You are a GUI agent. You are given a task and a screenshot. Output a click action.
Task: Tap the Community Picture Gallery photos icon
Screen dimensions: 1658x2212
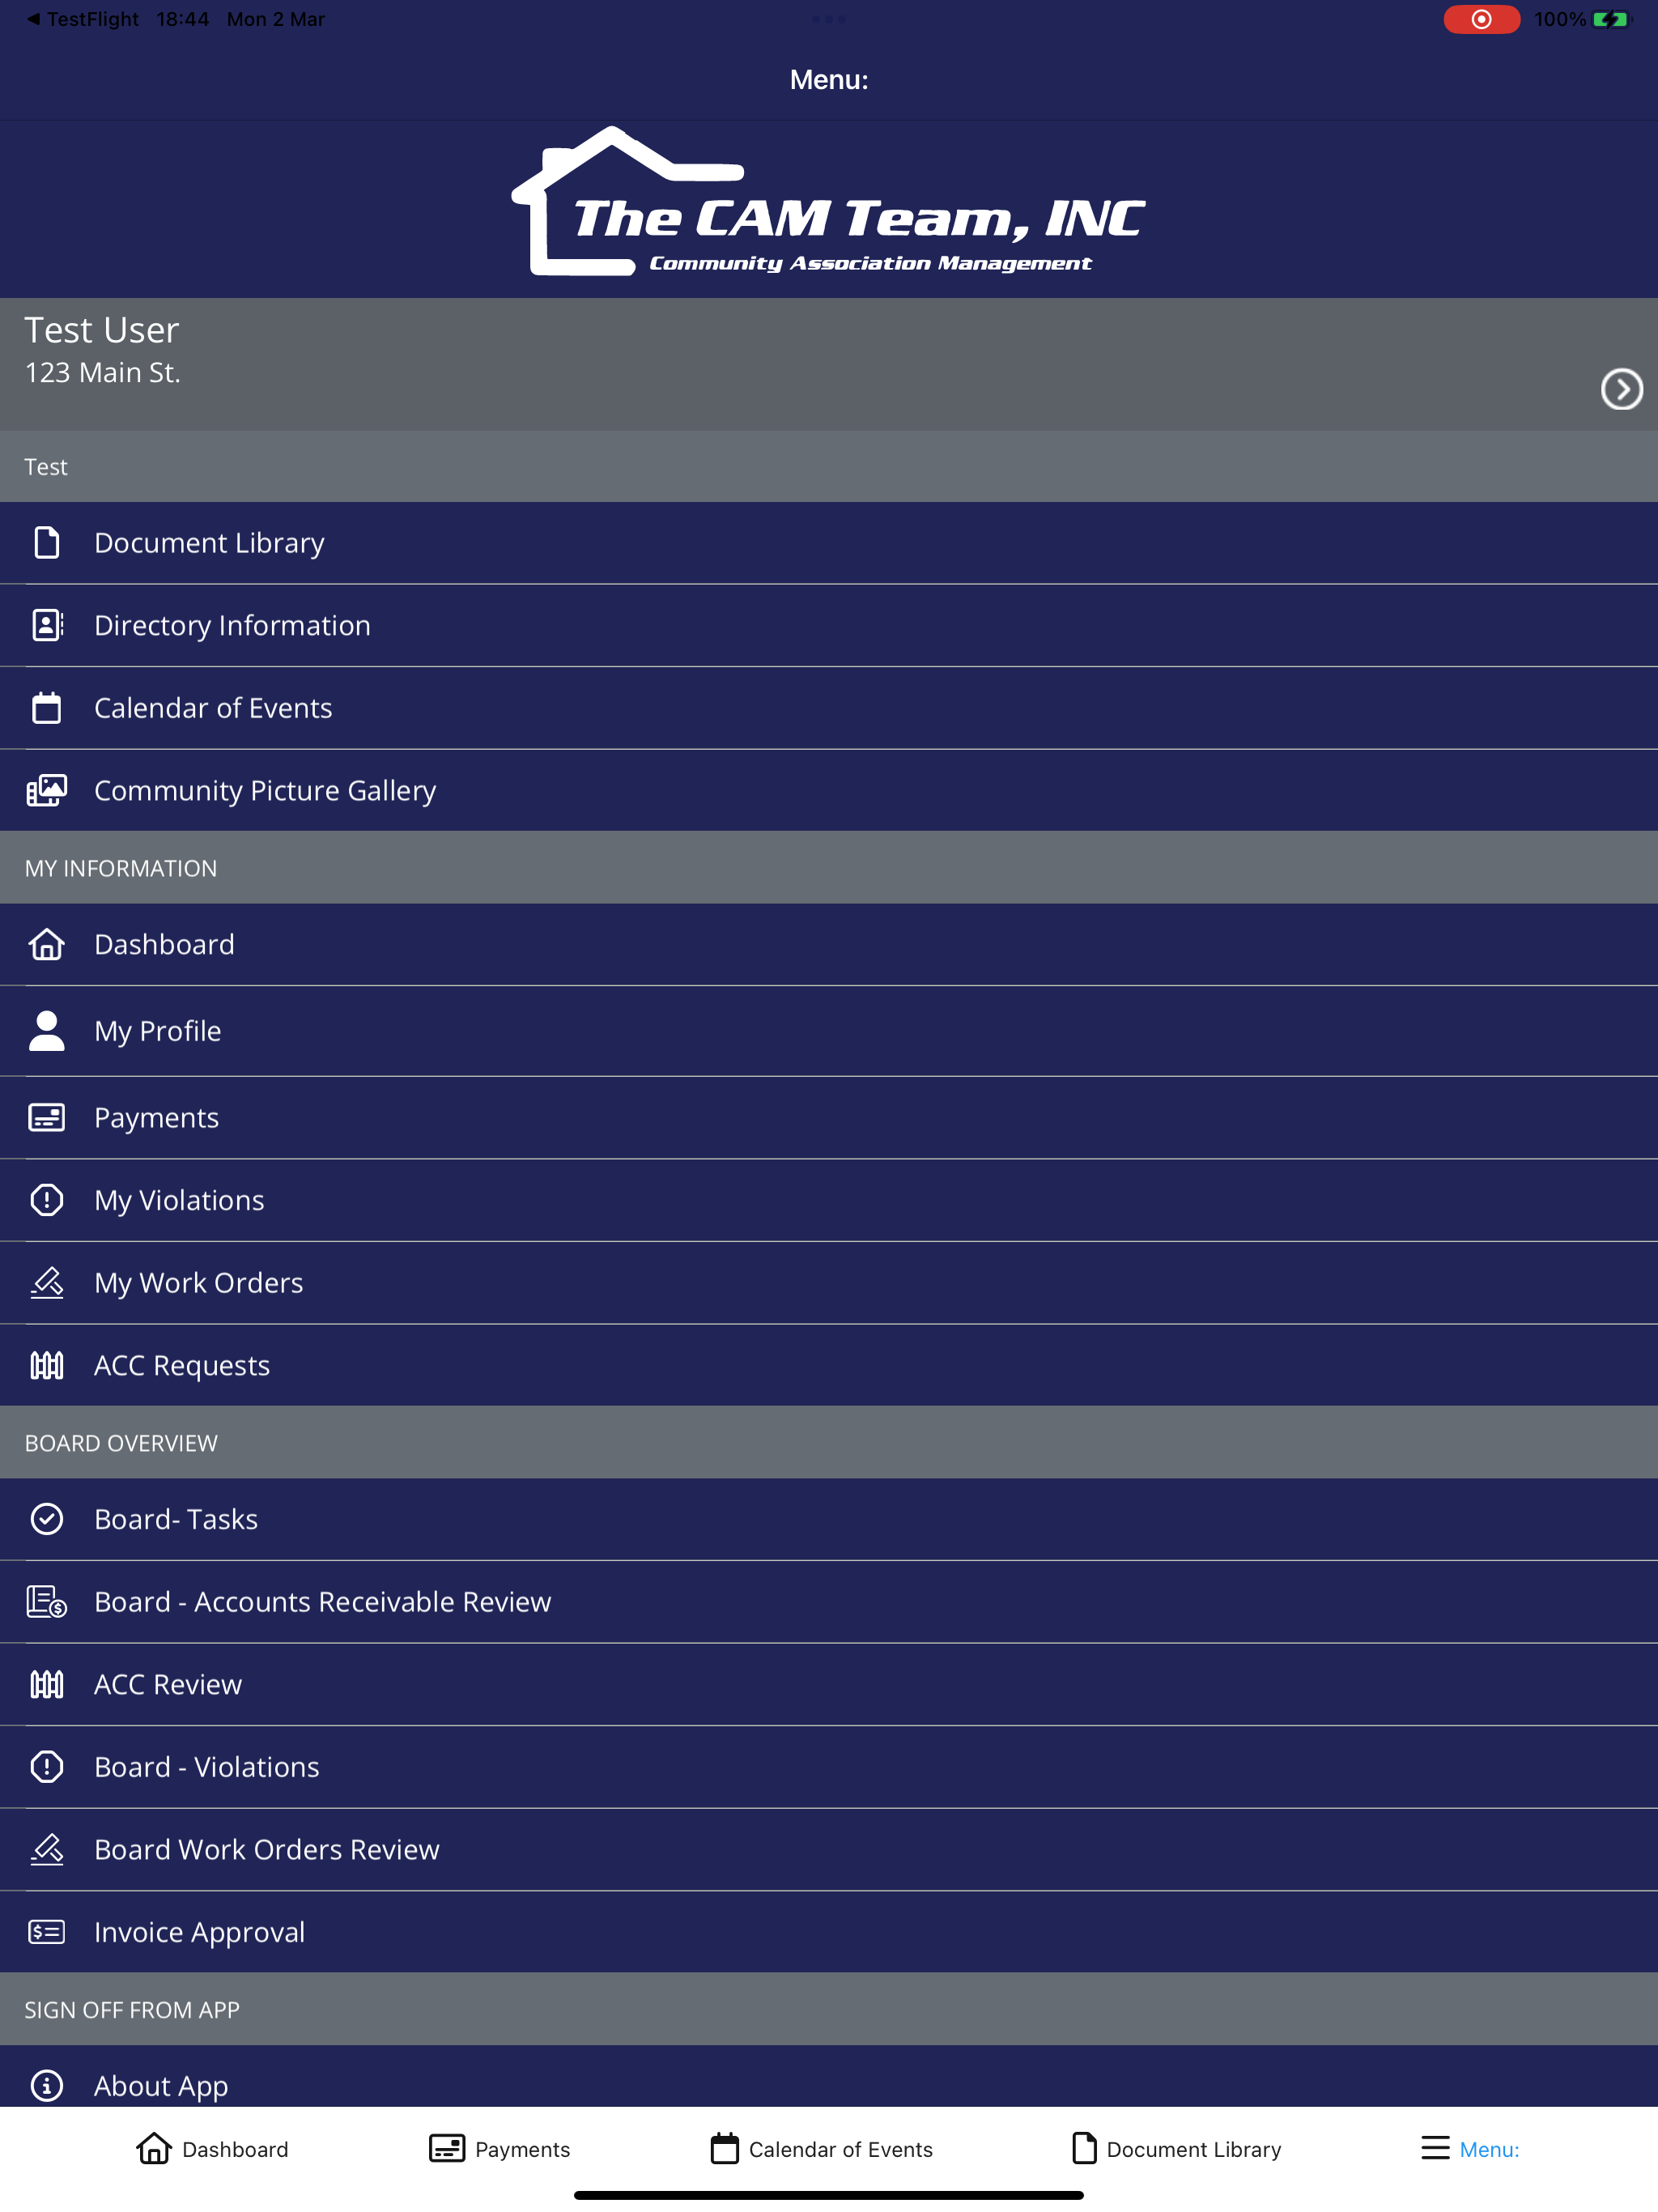(46, 790)
